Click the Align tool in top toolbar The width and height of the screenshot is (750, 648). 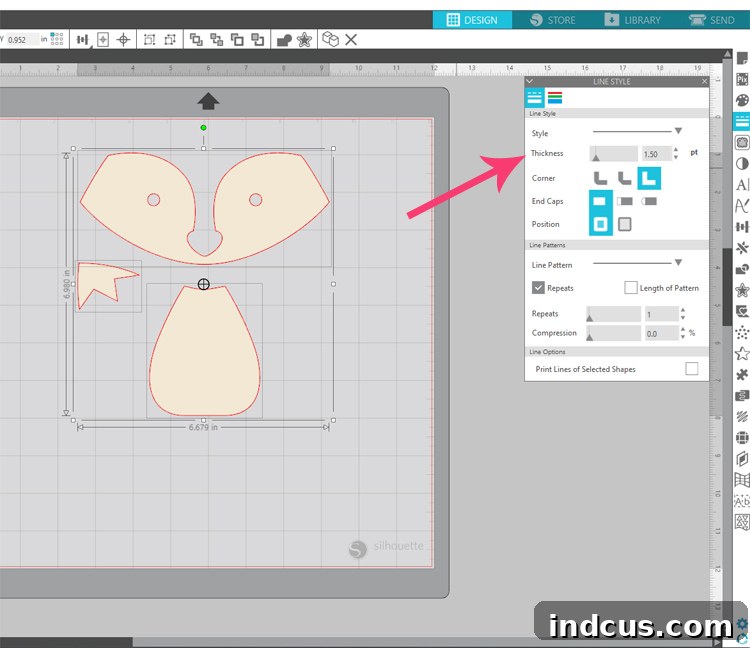pyautogui.click(x=83, y=40)
